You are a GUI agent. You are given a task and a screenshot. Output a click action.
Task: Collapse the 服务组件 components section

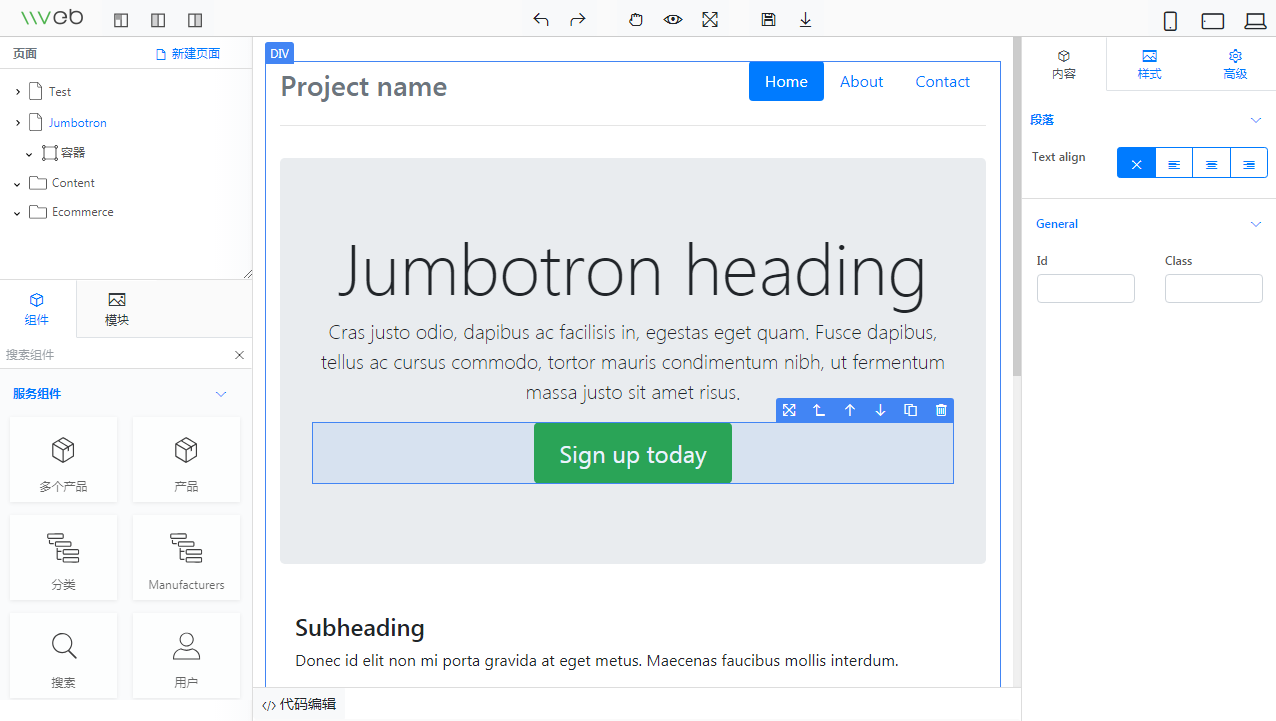coord(221,394)
